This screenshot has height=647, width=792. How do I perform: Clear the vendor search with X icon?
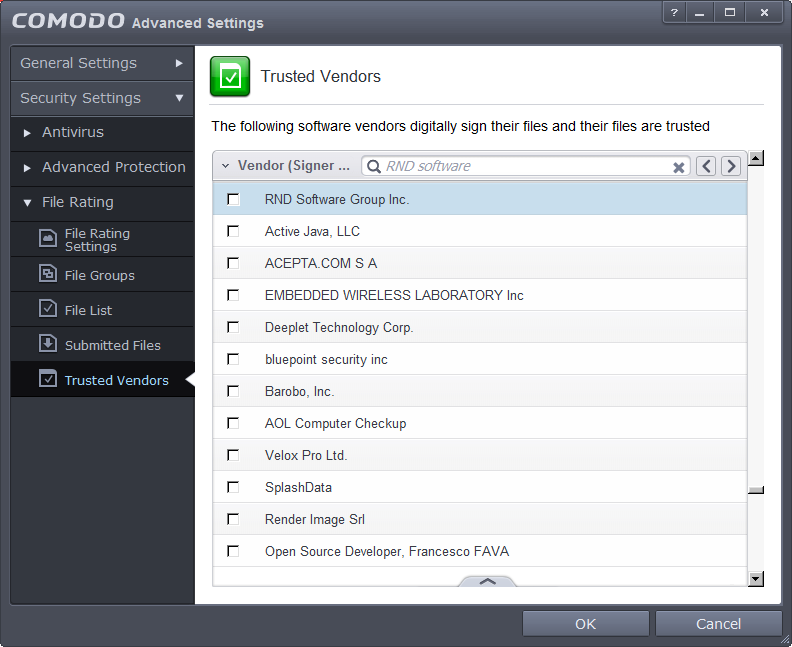coord(679,167)
